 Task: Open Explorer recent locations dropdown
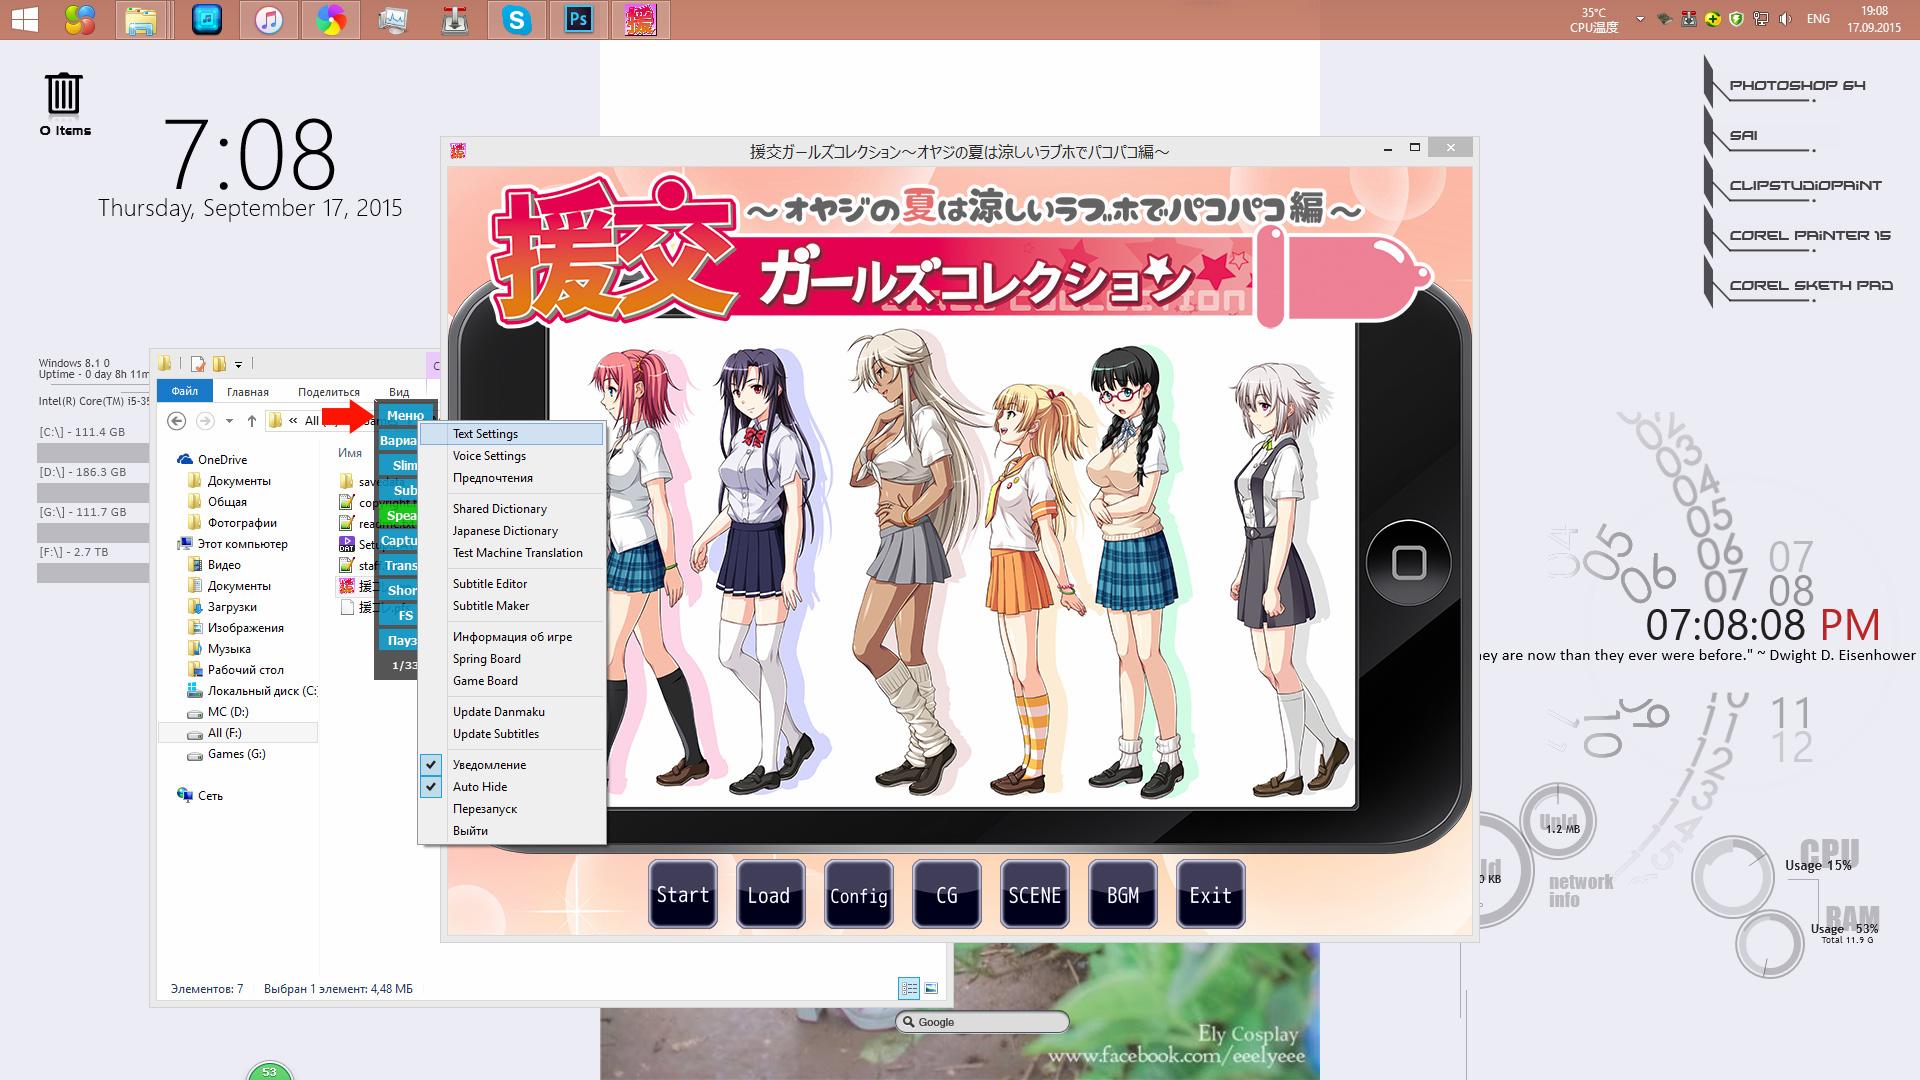pyautogui.click(x=229, y=421)
